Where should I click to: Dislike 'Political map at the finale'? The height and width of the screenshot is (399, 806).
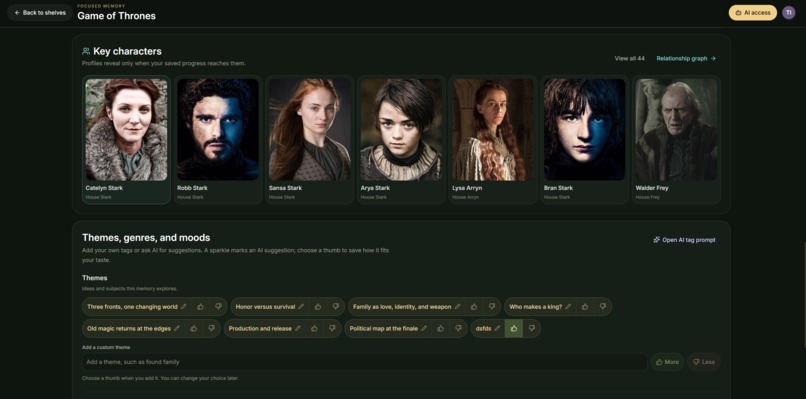pyautogui.click(x=458, y=329)
